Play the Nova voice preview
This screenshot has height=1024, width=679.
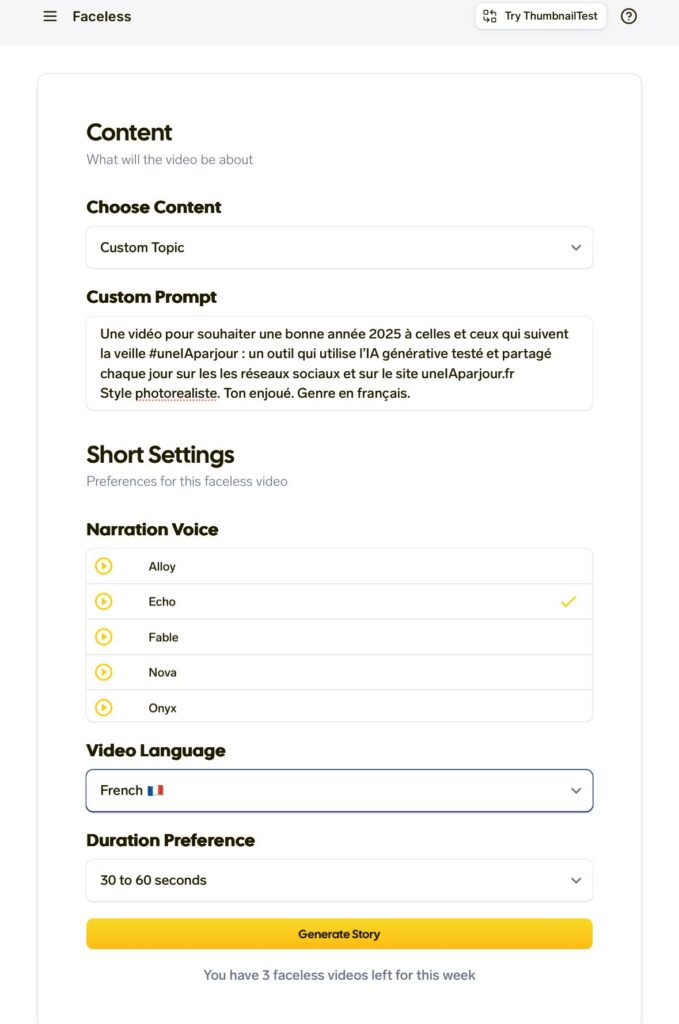[103, 672]
